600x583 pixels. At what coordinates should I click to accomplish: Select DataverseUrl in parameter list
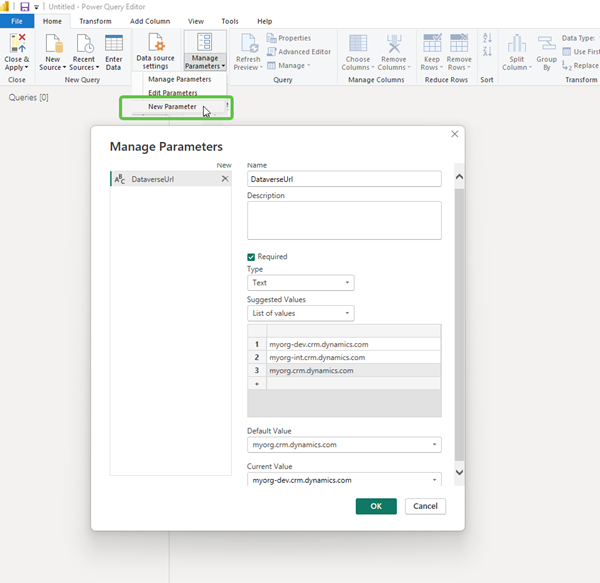(x=171, y=179)
